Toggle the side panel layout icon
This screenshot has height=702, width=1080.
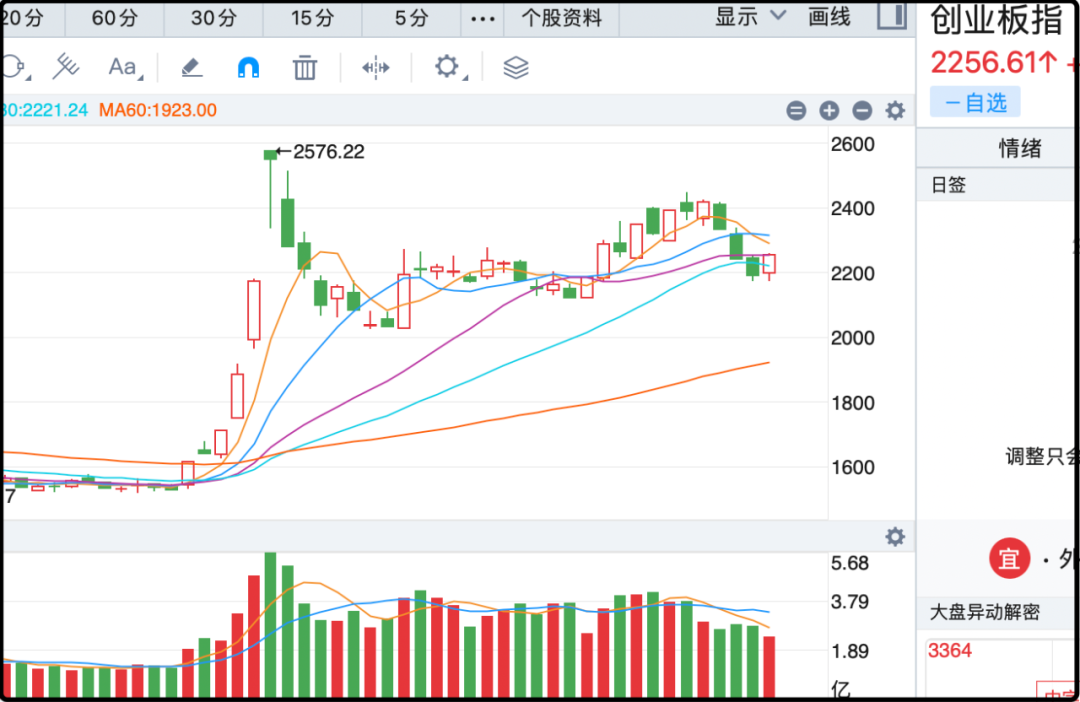click(890, 16)
